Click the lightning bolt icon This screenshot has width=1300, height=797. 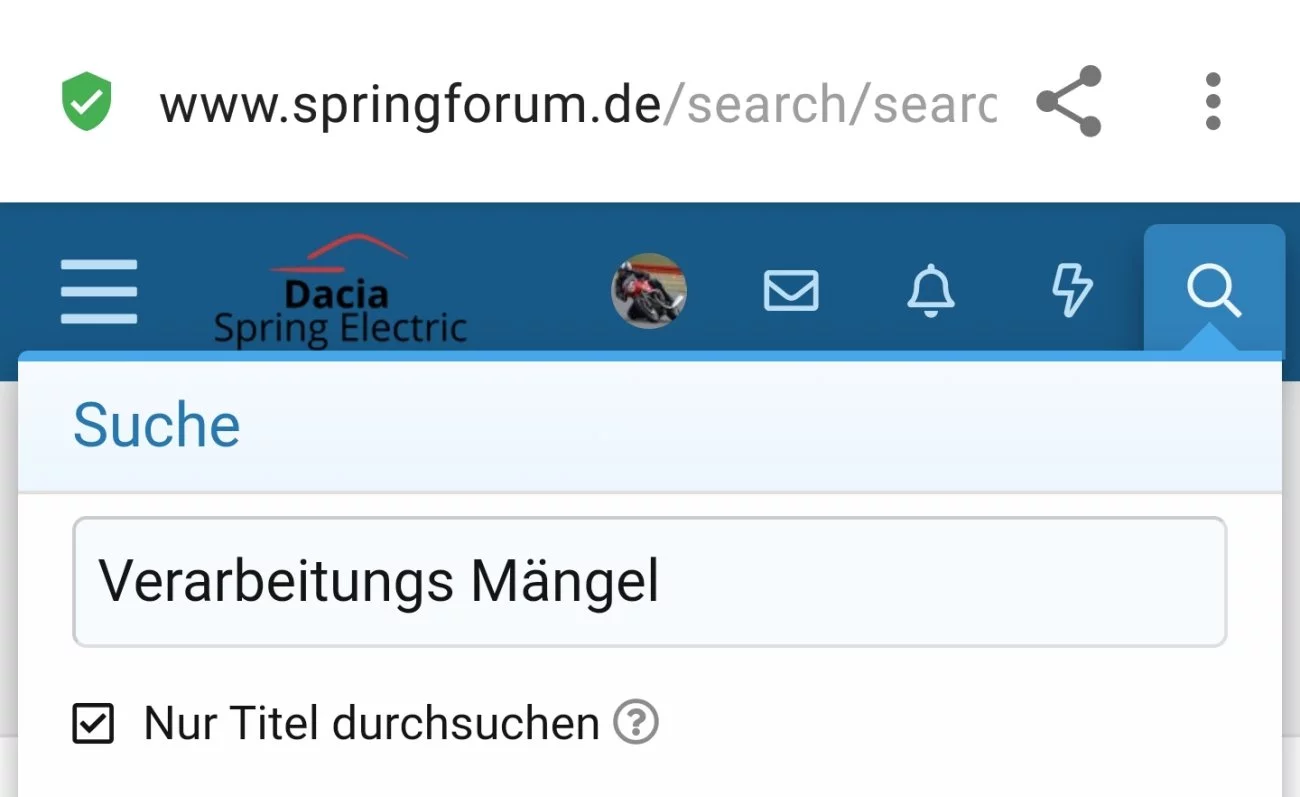[x=1072, y=291]
